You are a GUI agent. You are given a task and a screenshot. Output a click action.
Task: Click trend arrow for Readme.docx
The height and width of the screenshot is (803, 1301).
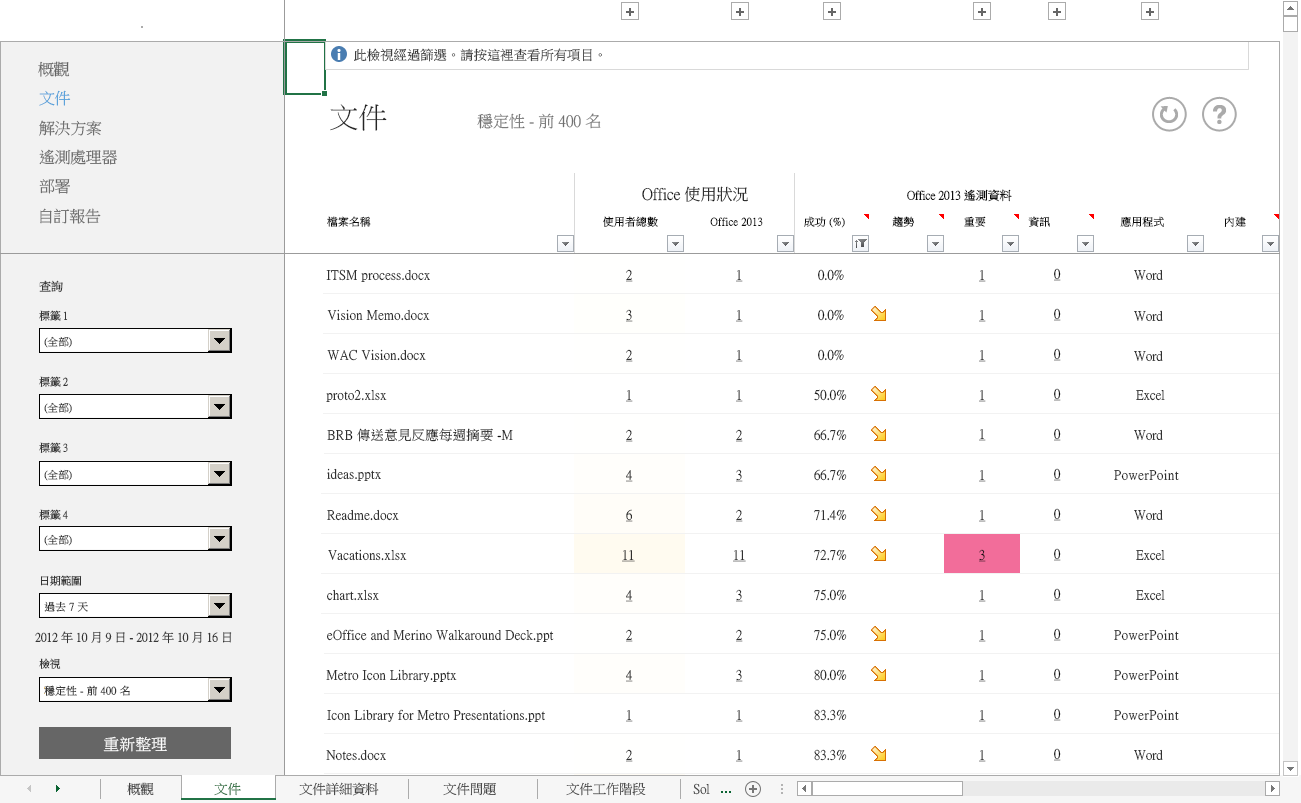coord(879,514)
